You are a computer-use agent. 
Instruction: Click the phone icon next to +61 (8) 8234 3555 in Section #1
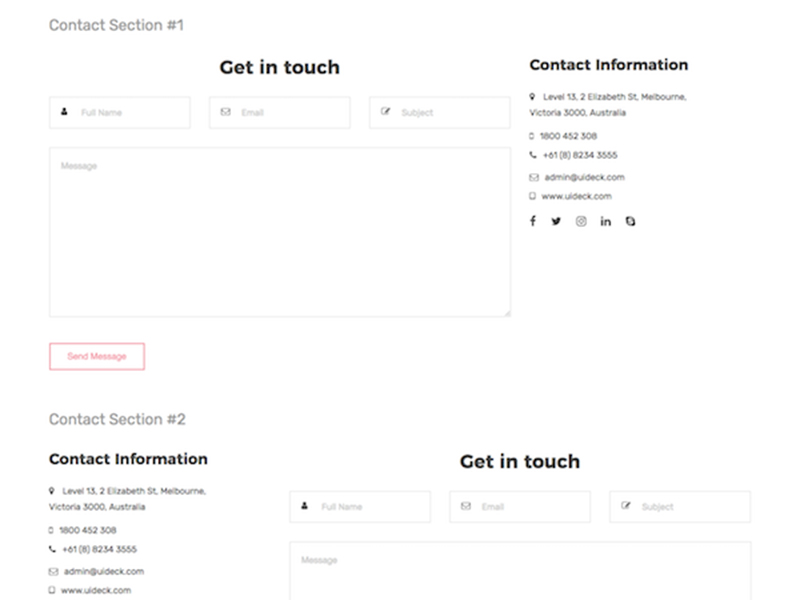pos(533,155)
